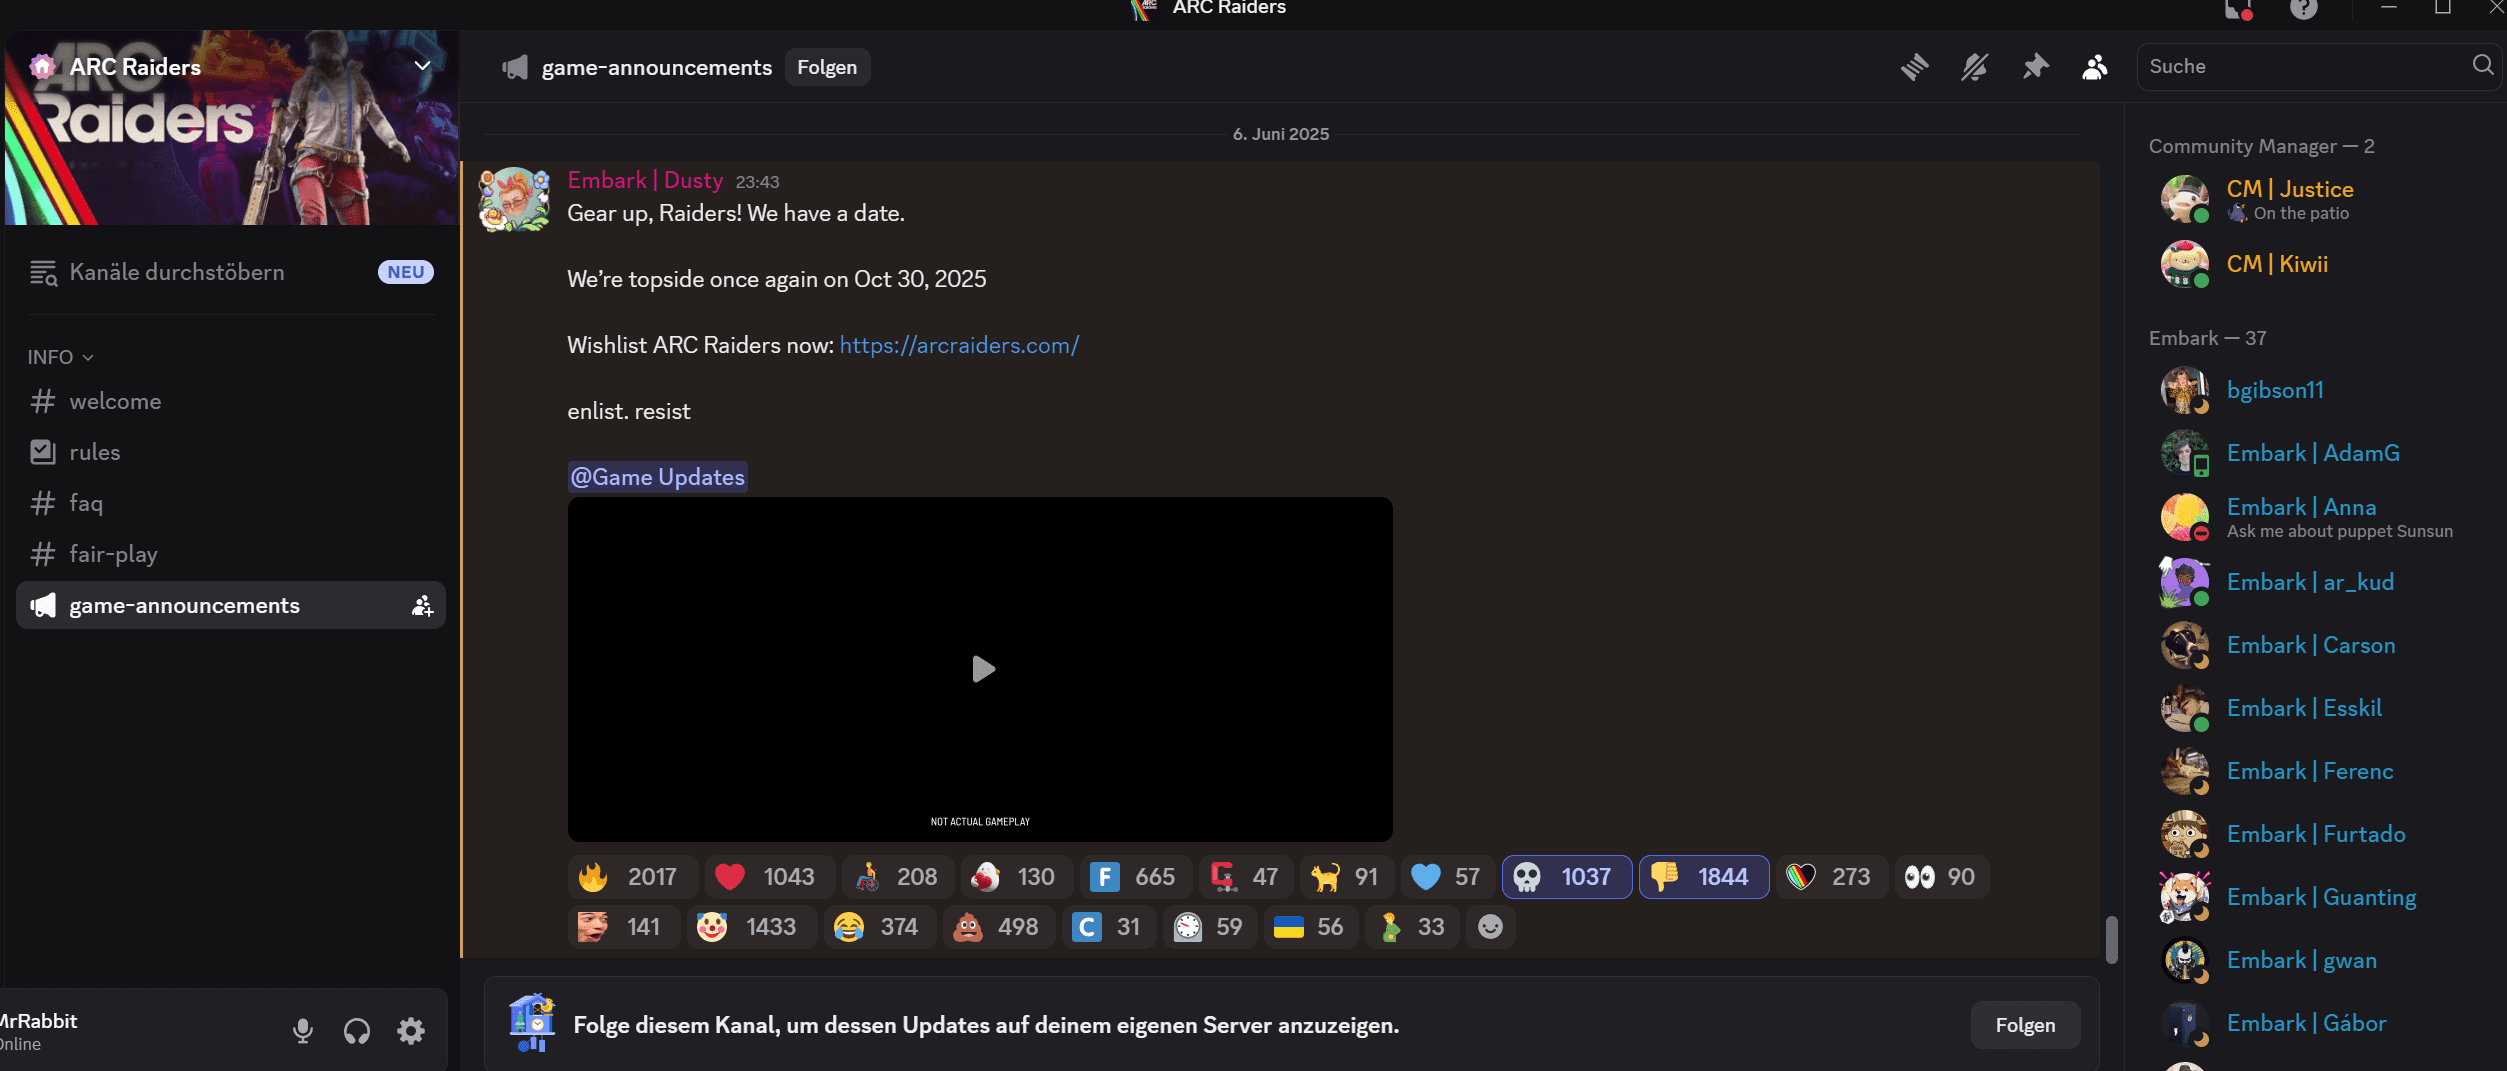Click Embark | Carson's avatar
2507x1071 pixels.
[2185, 645]
